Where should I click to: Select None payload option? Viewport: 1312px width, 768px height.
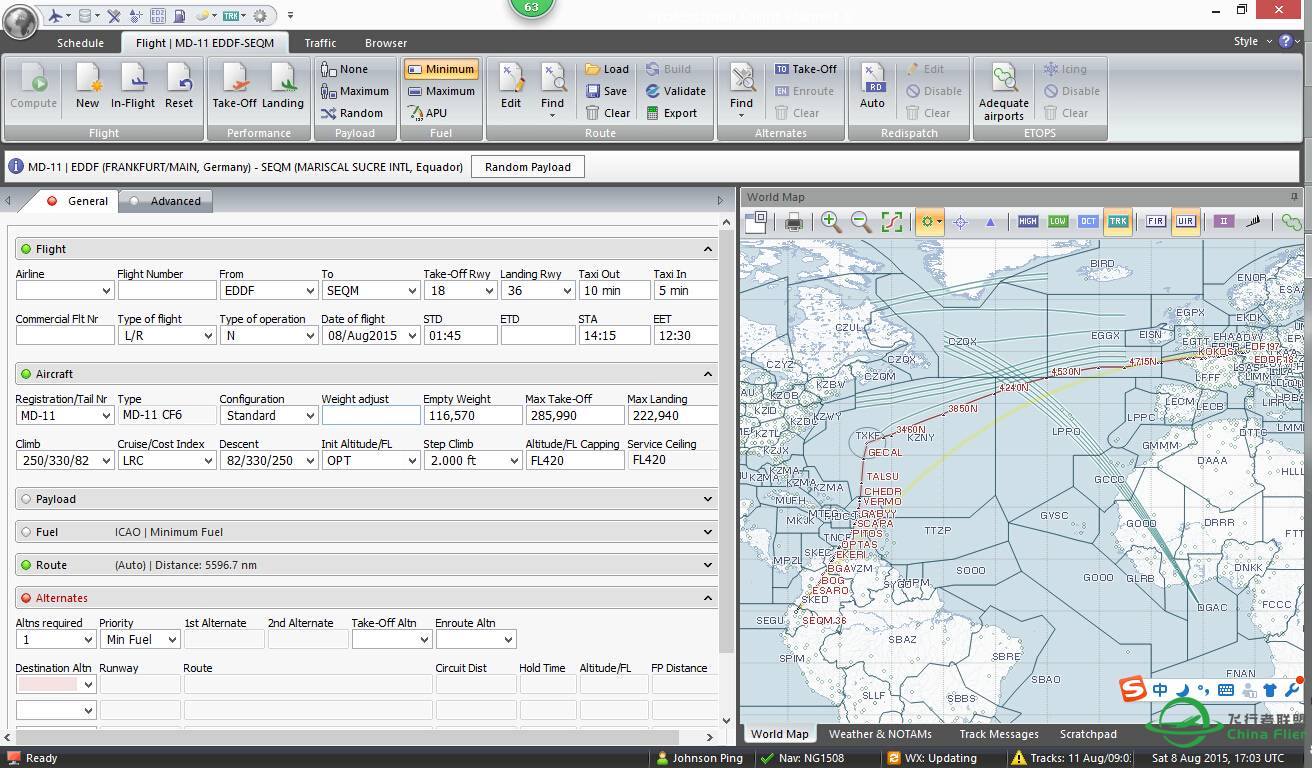coord(345,69)
